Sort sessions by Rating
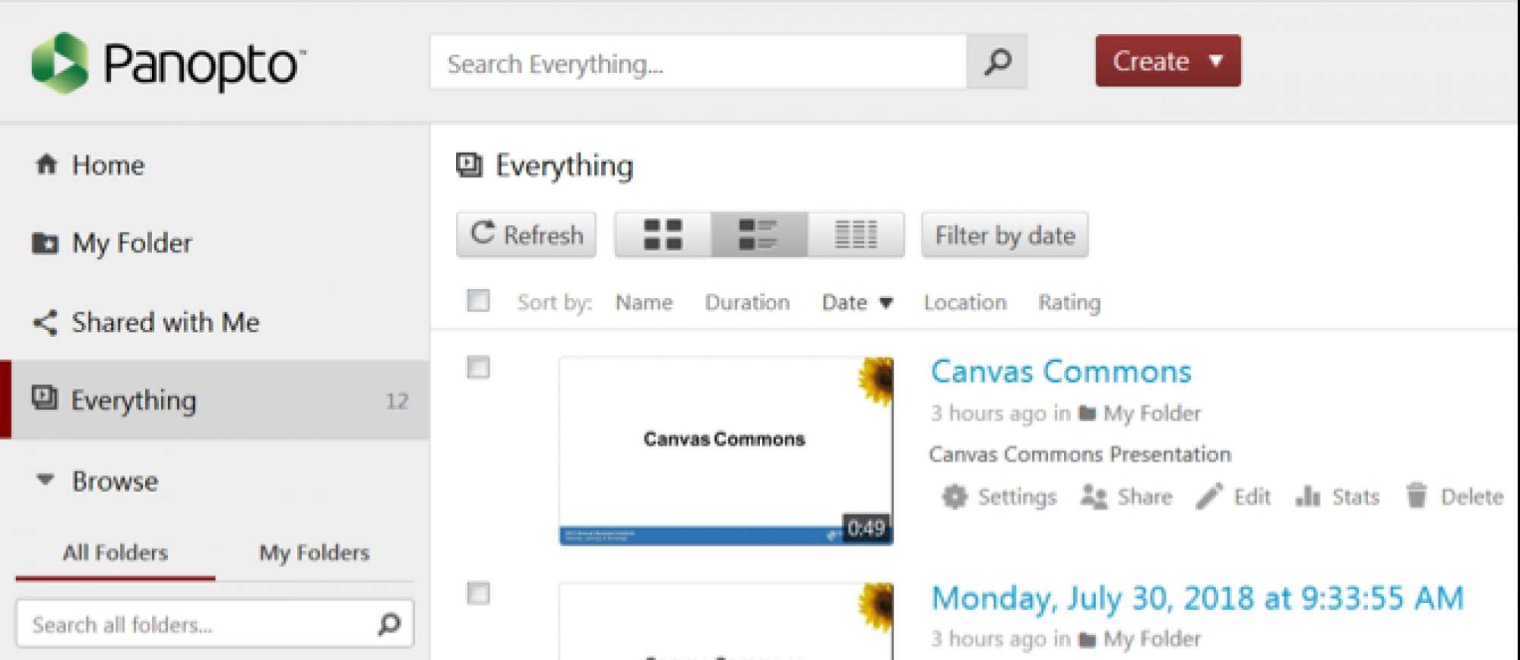 [1069, 302]
